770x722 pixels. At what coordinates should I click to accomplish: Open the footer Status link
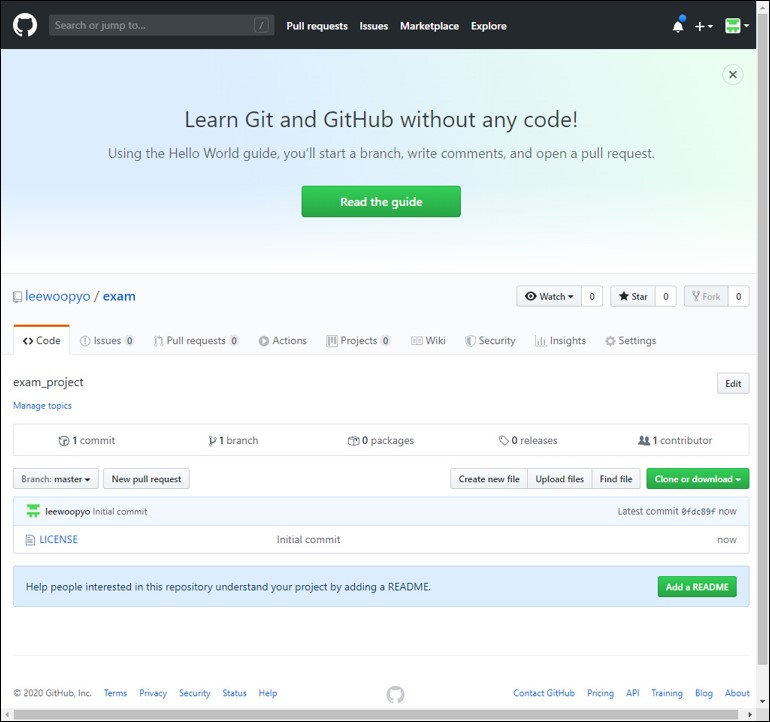coord(234,693)
